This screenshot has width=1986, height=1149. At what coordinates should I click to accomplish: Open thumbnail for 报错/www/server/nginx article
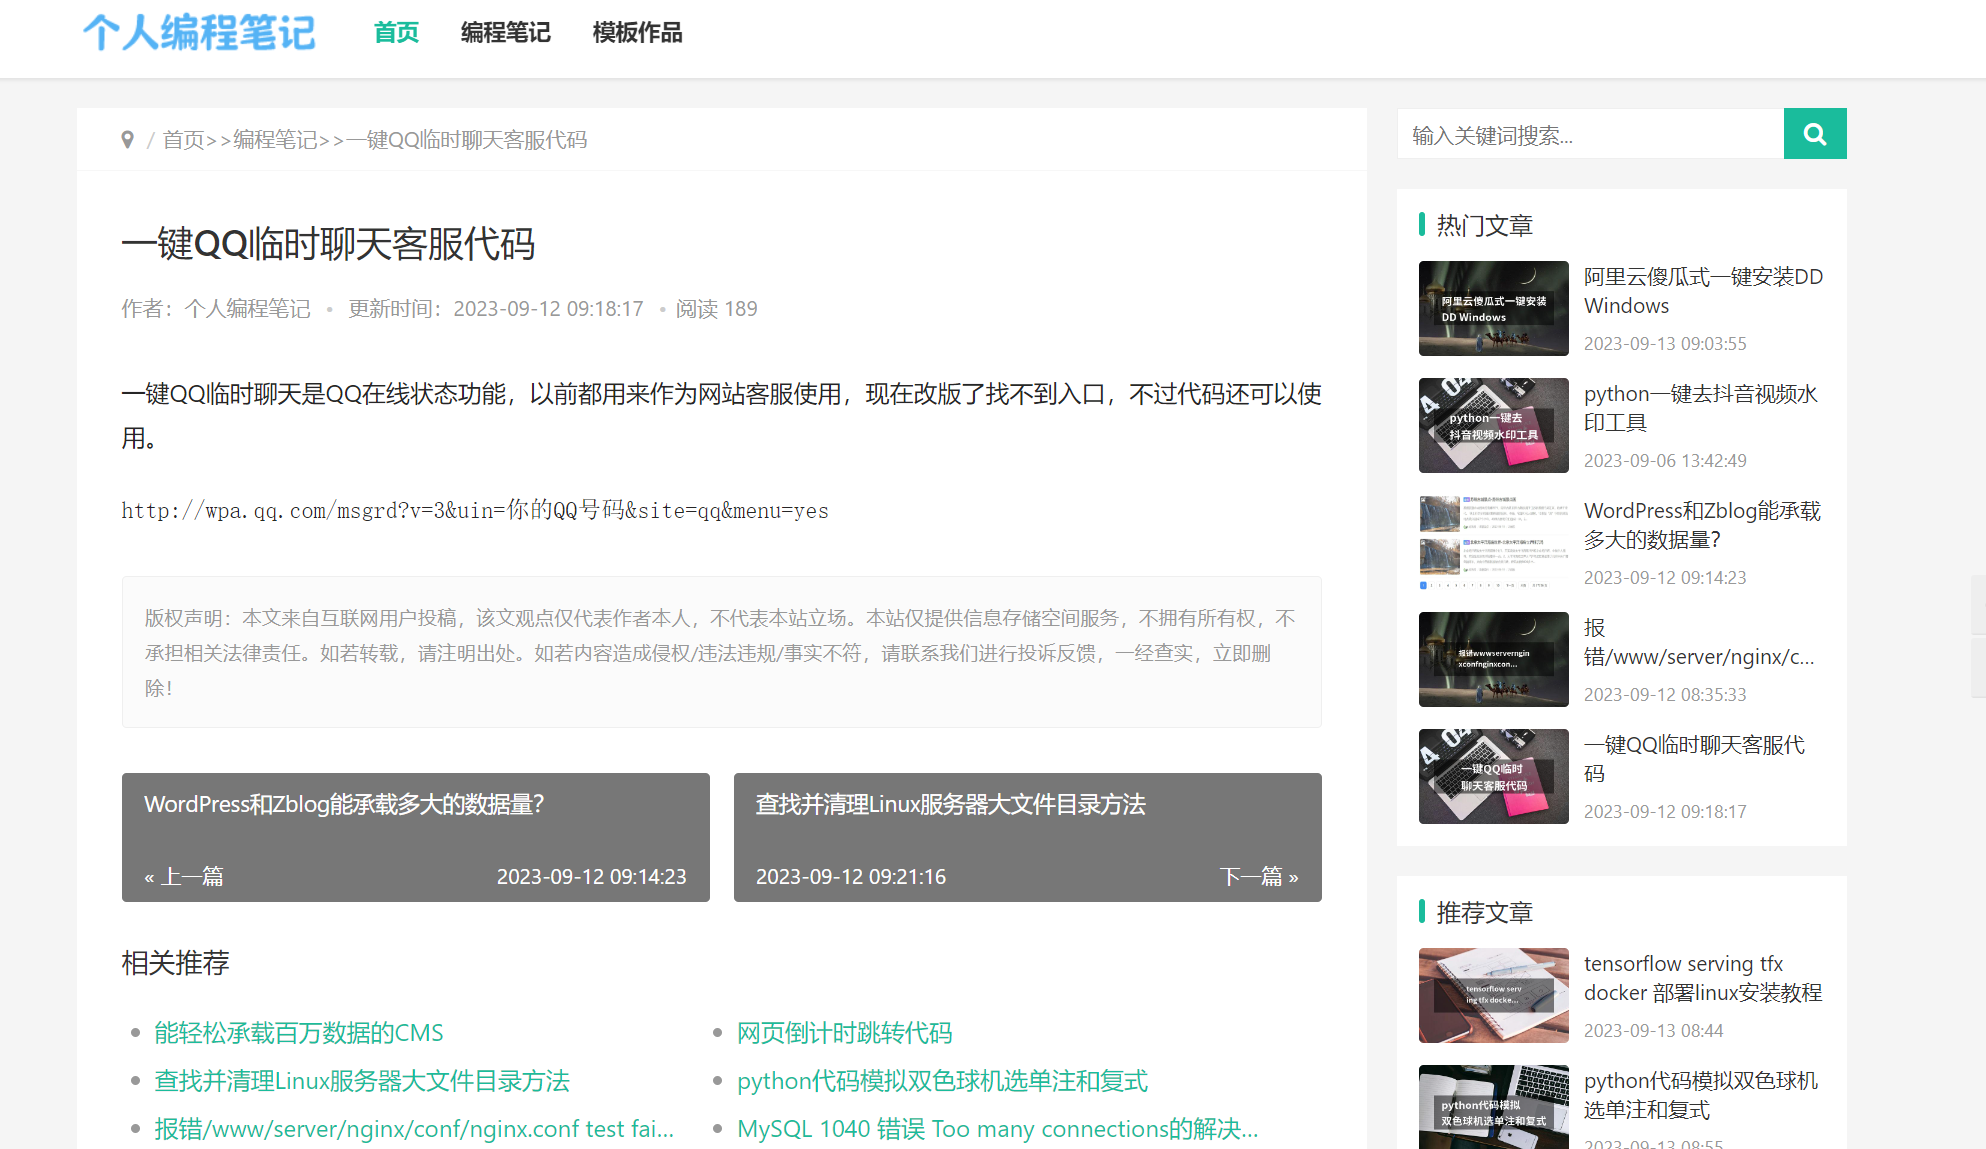[x=1494, y=659]
